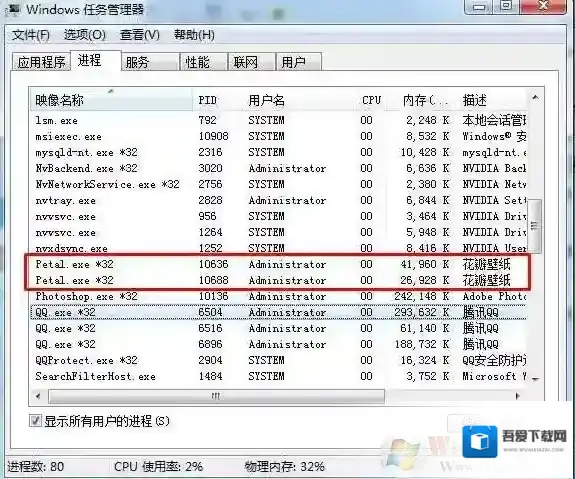This screenshot has height=479, width=575.
Task: Click 进程数: 80 in status bar
Action: (36, 467)
